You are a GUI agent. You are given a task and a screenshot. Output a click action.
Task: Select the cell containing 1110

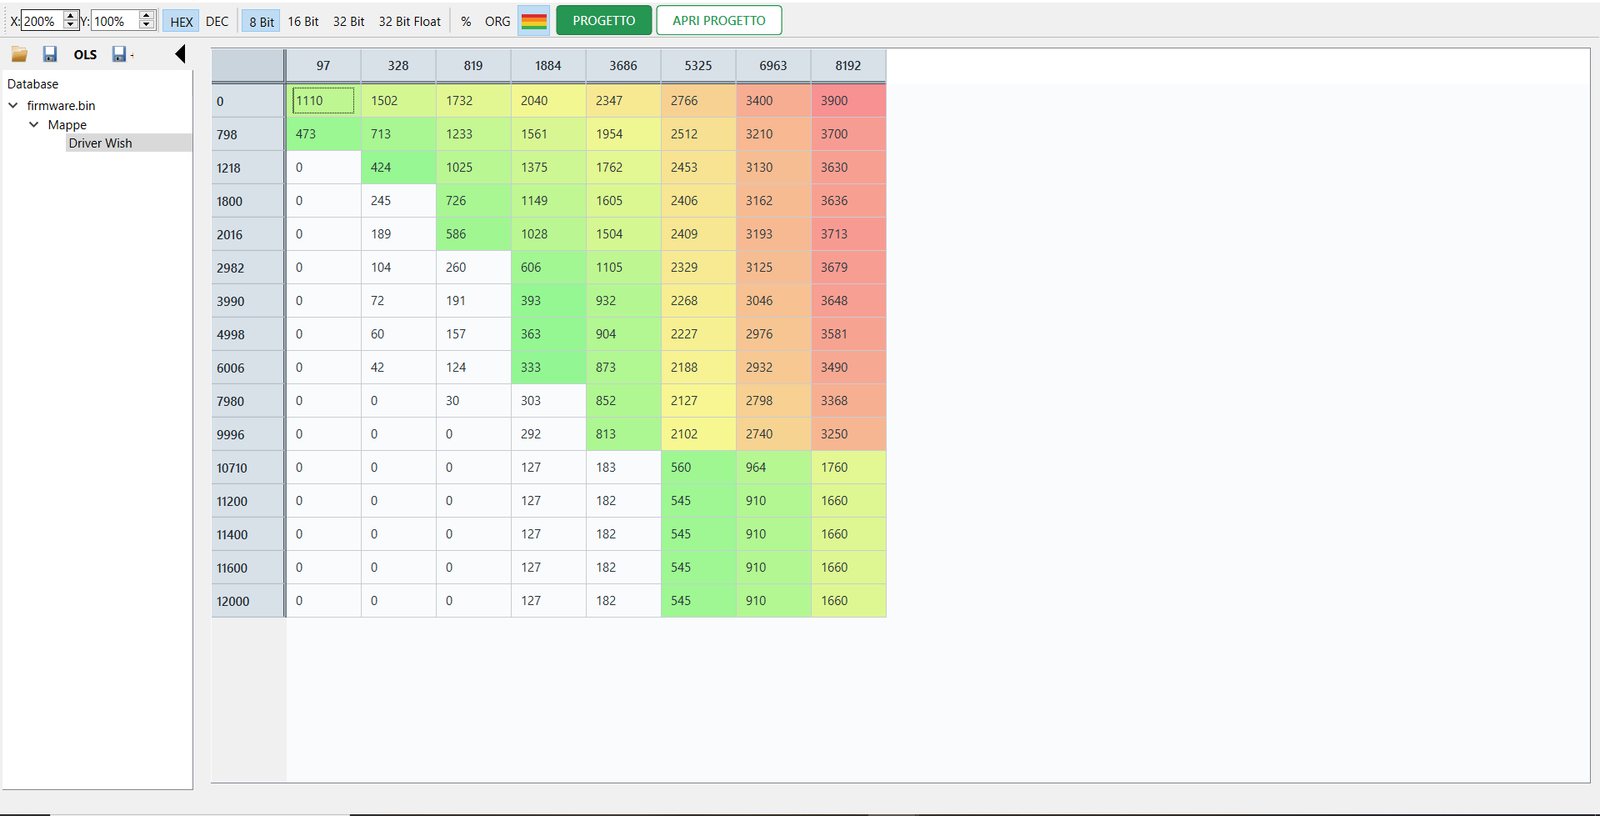323,100
